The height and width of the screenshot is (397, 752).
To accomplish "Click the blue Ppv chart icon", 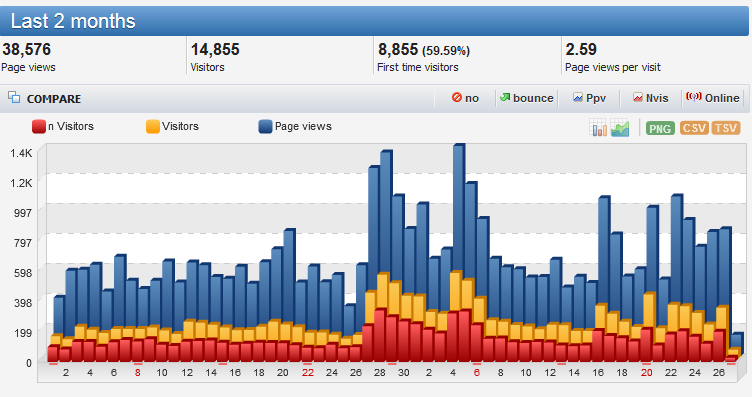I will click(578, 97).
